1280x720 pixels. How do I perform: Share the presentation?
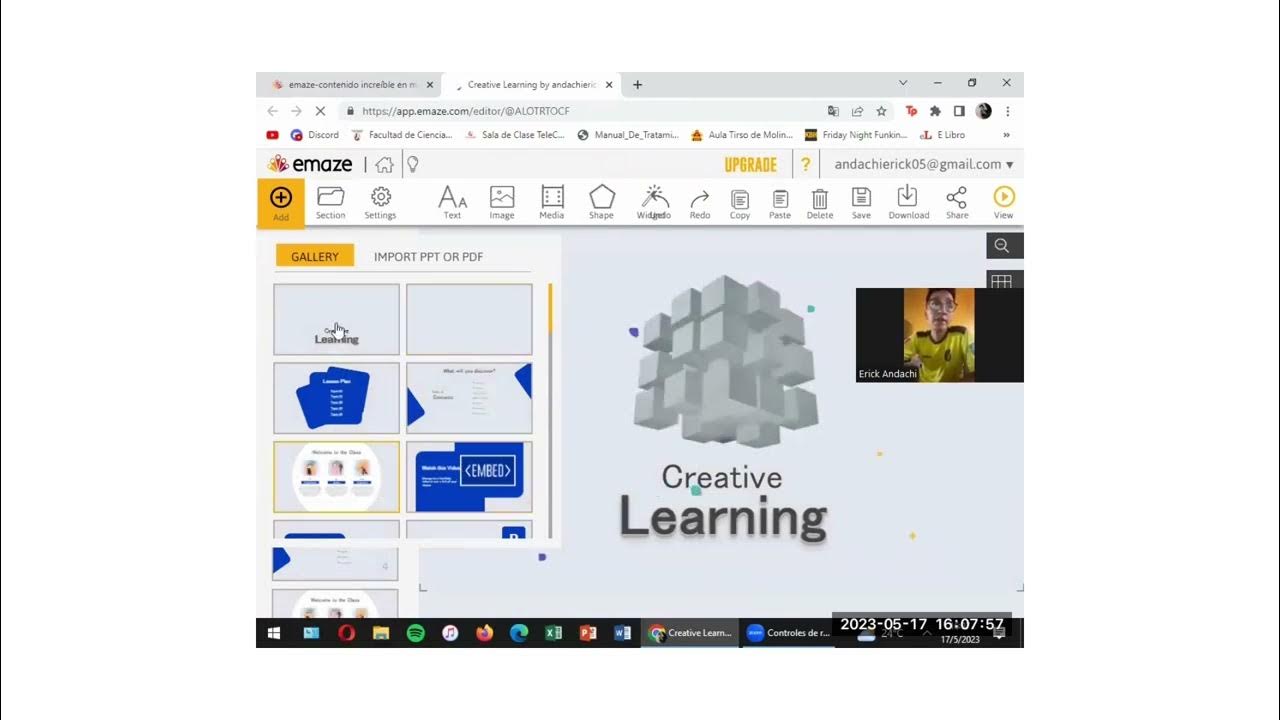(957, 203)
